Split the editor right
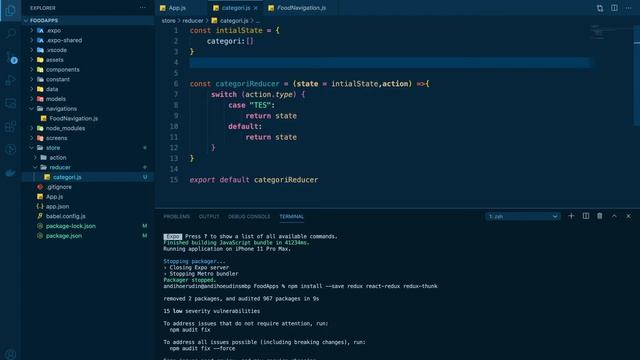This screenshot has height=360, width=640. coord(614,8)
